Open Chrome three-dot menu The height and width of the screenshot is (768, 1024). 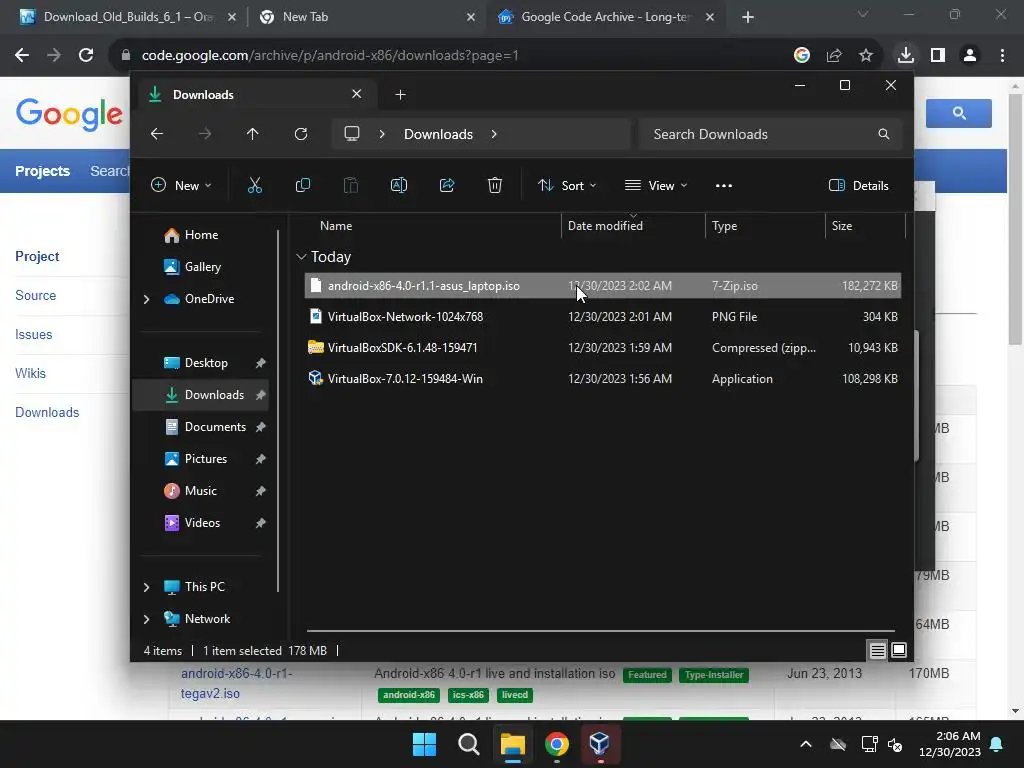[1002, 55]
